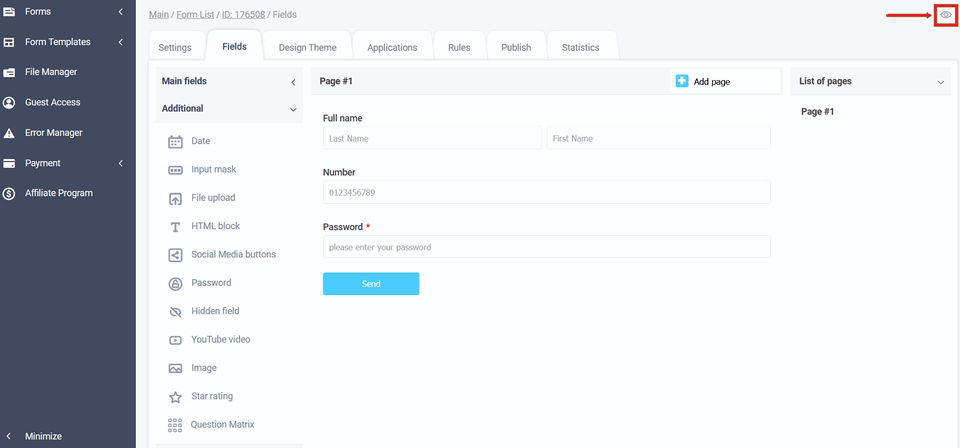Image resolution: width=960 pixels, height=448 pixels.
Task: Open the Rules tab
Action: coord(459,47)
